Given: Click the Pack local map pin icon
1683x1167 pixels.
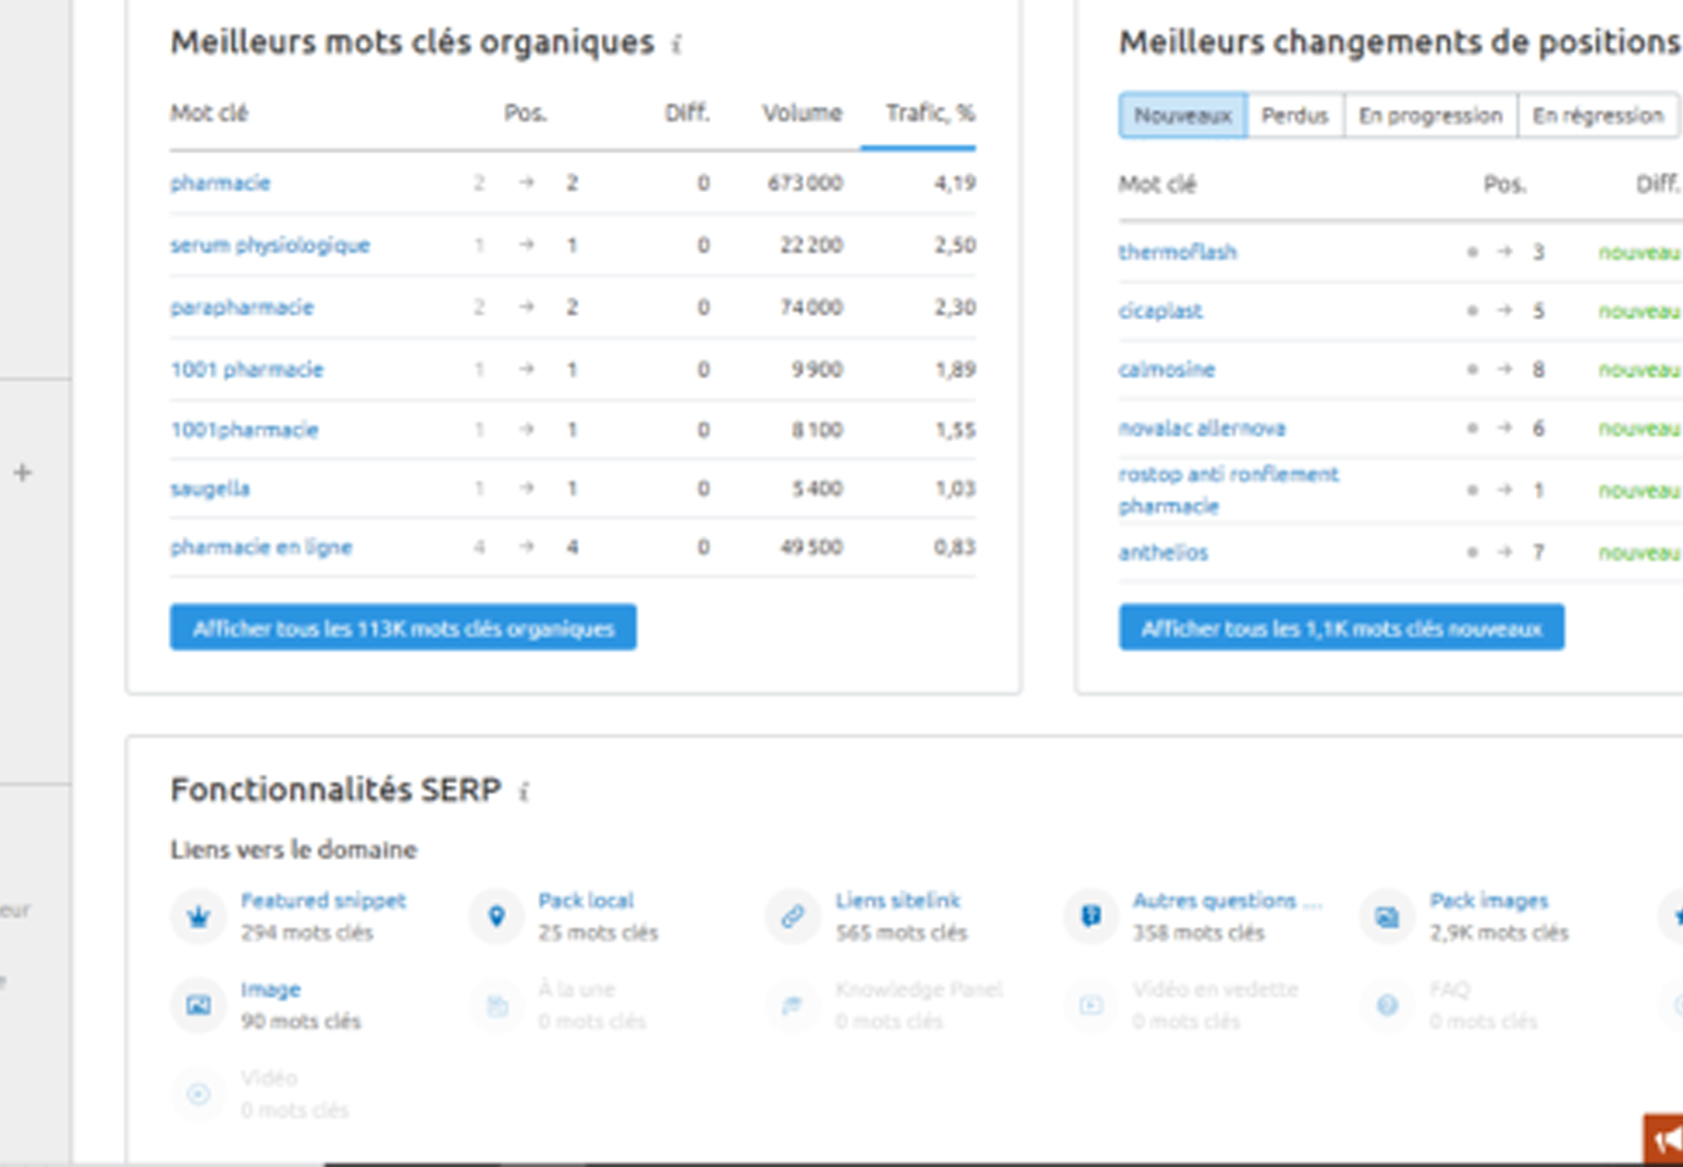Looking at the screenshot, I should tap(495, 915).
